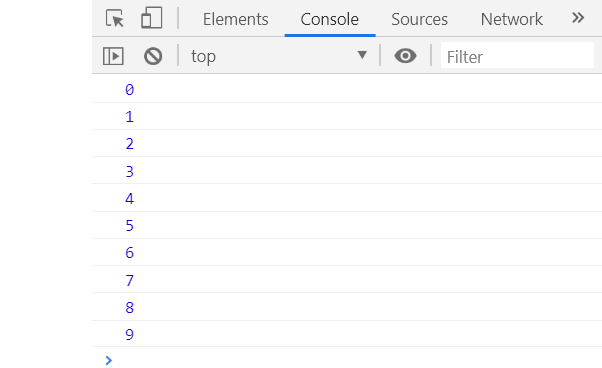Clear the console with the ban icon
This screenshot has width=602, height=368.
[x=153, y=56]
